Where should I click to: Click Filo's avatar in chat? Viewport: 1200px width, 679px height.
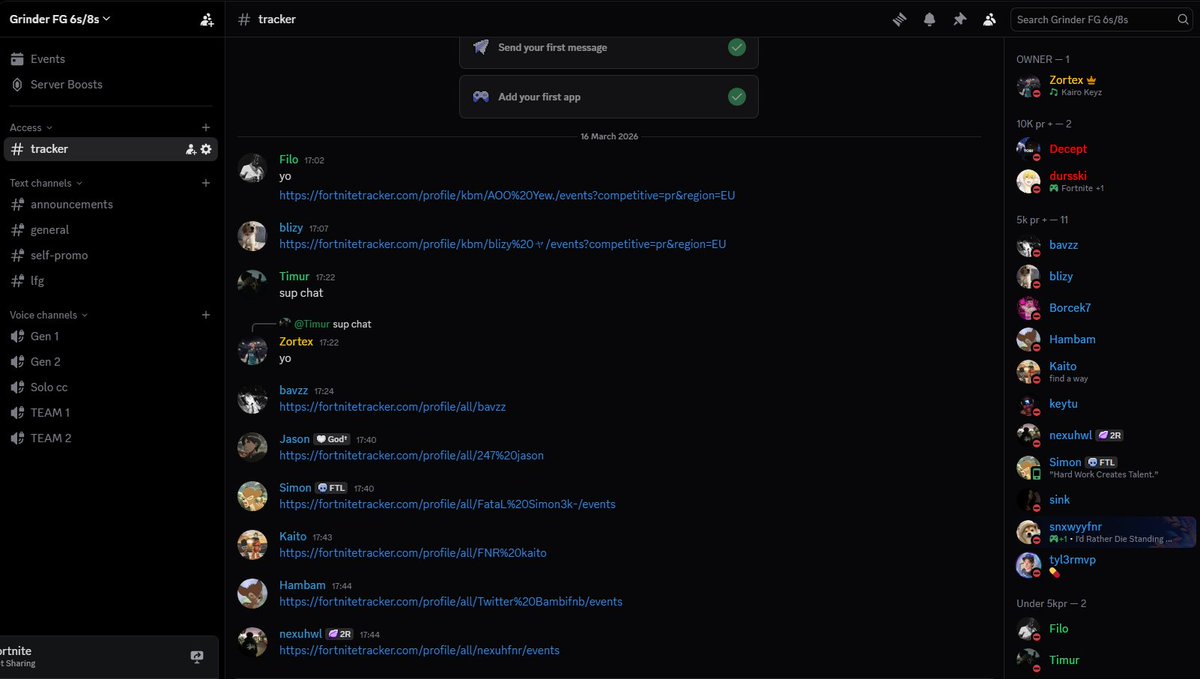click(x=252, y=168)
